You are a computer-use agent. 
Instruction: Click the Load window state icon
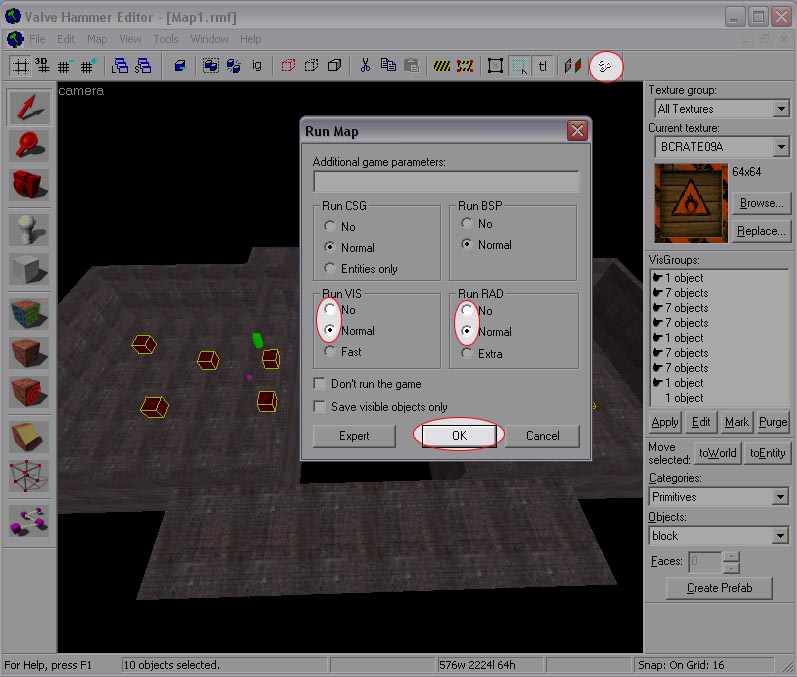[120, 66]
